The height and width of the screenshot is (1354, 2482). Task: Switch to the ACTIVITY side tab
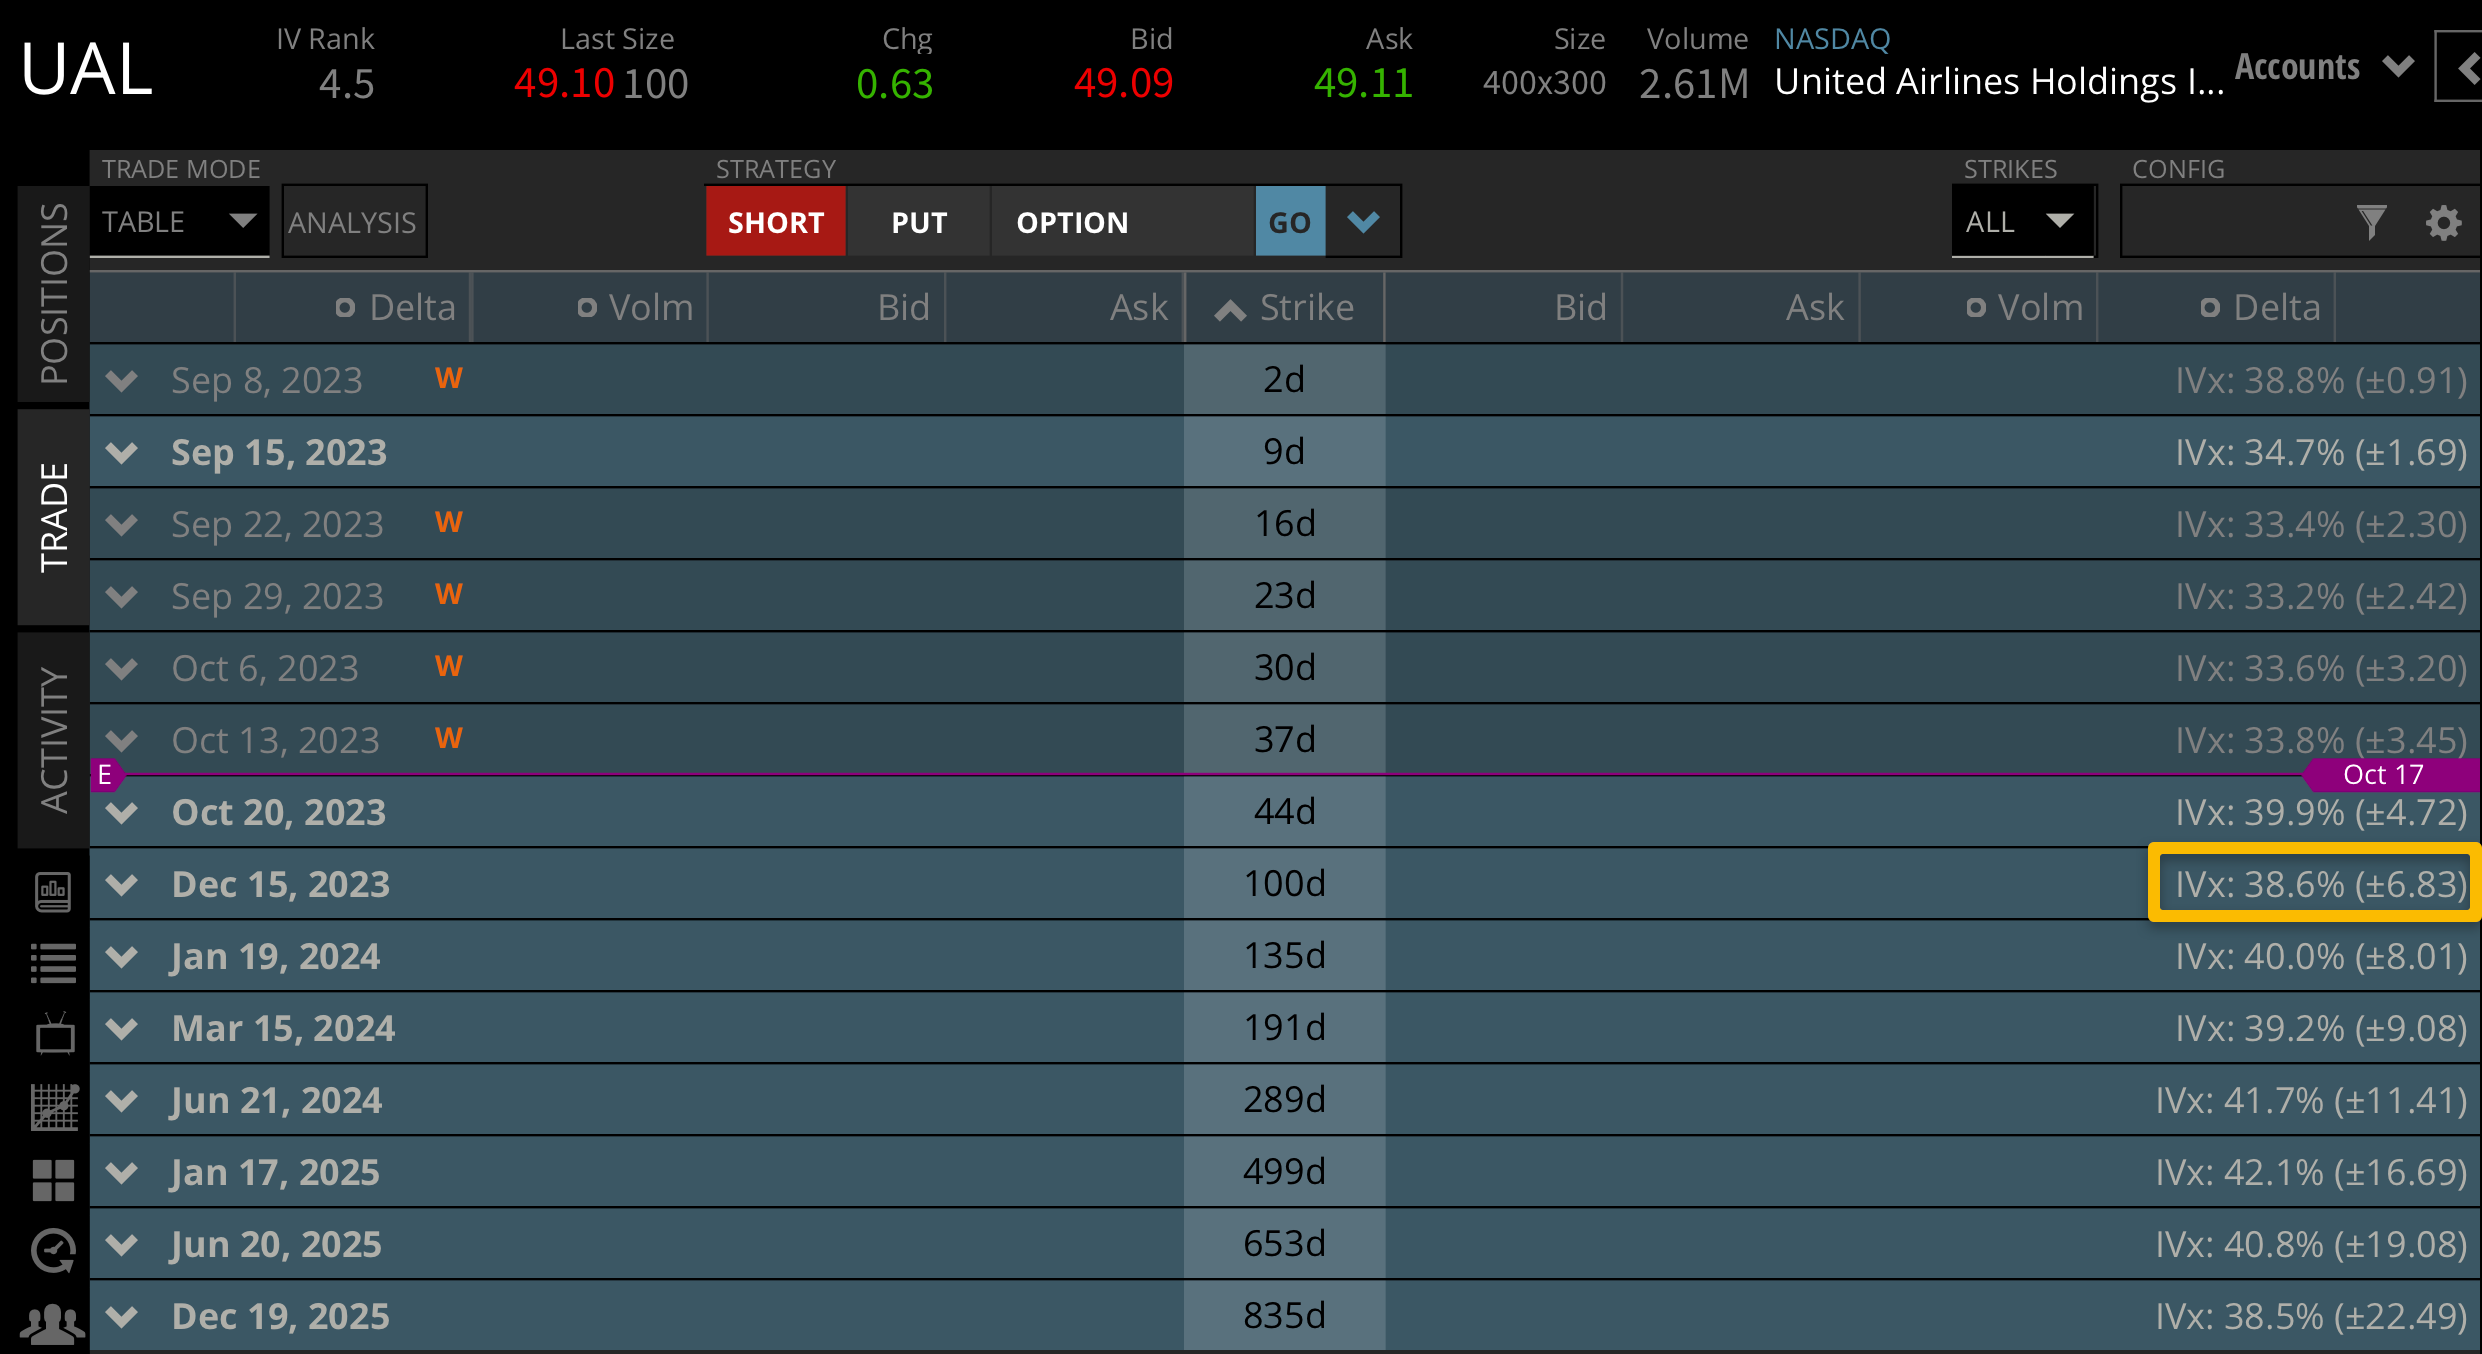click(53, 740)
